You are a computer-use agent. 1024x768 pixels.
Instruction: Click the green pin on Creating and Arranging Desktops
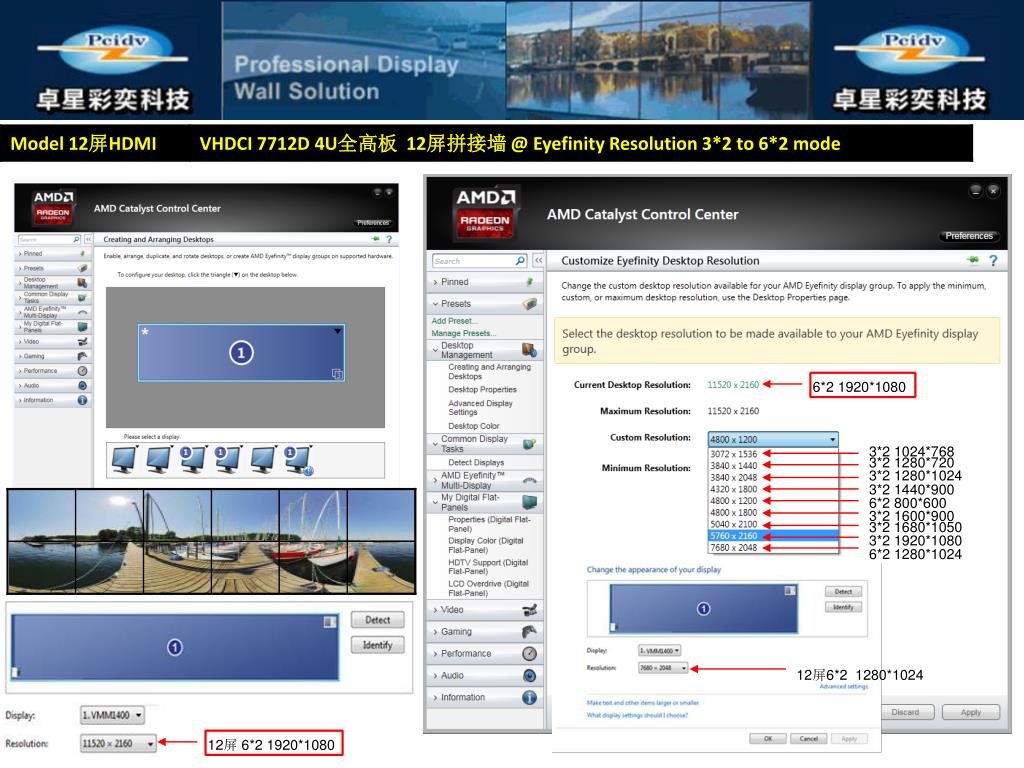pyautogui.click(x=376, y=239)
